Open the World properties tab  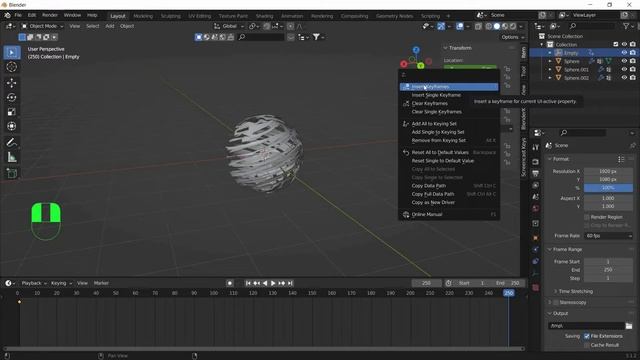tap(536, 209)
